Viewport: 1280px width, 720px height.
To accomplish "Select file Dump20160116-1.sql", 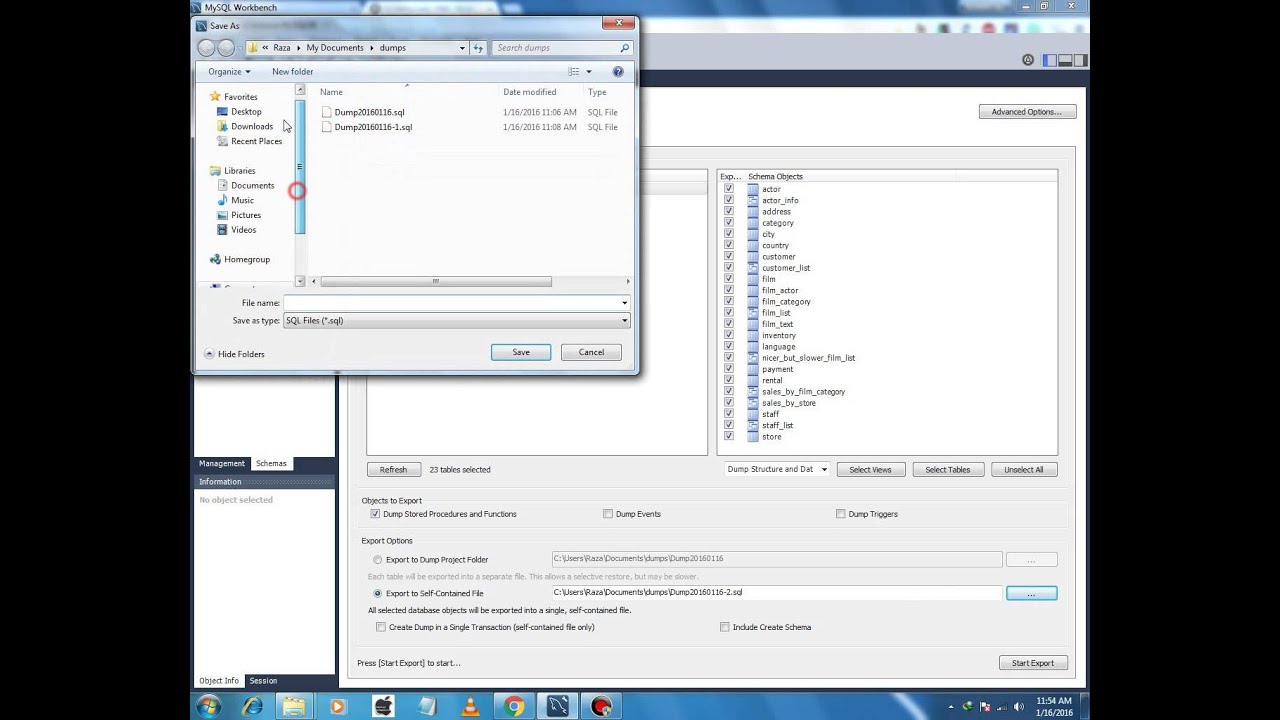I will point(373,127).
